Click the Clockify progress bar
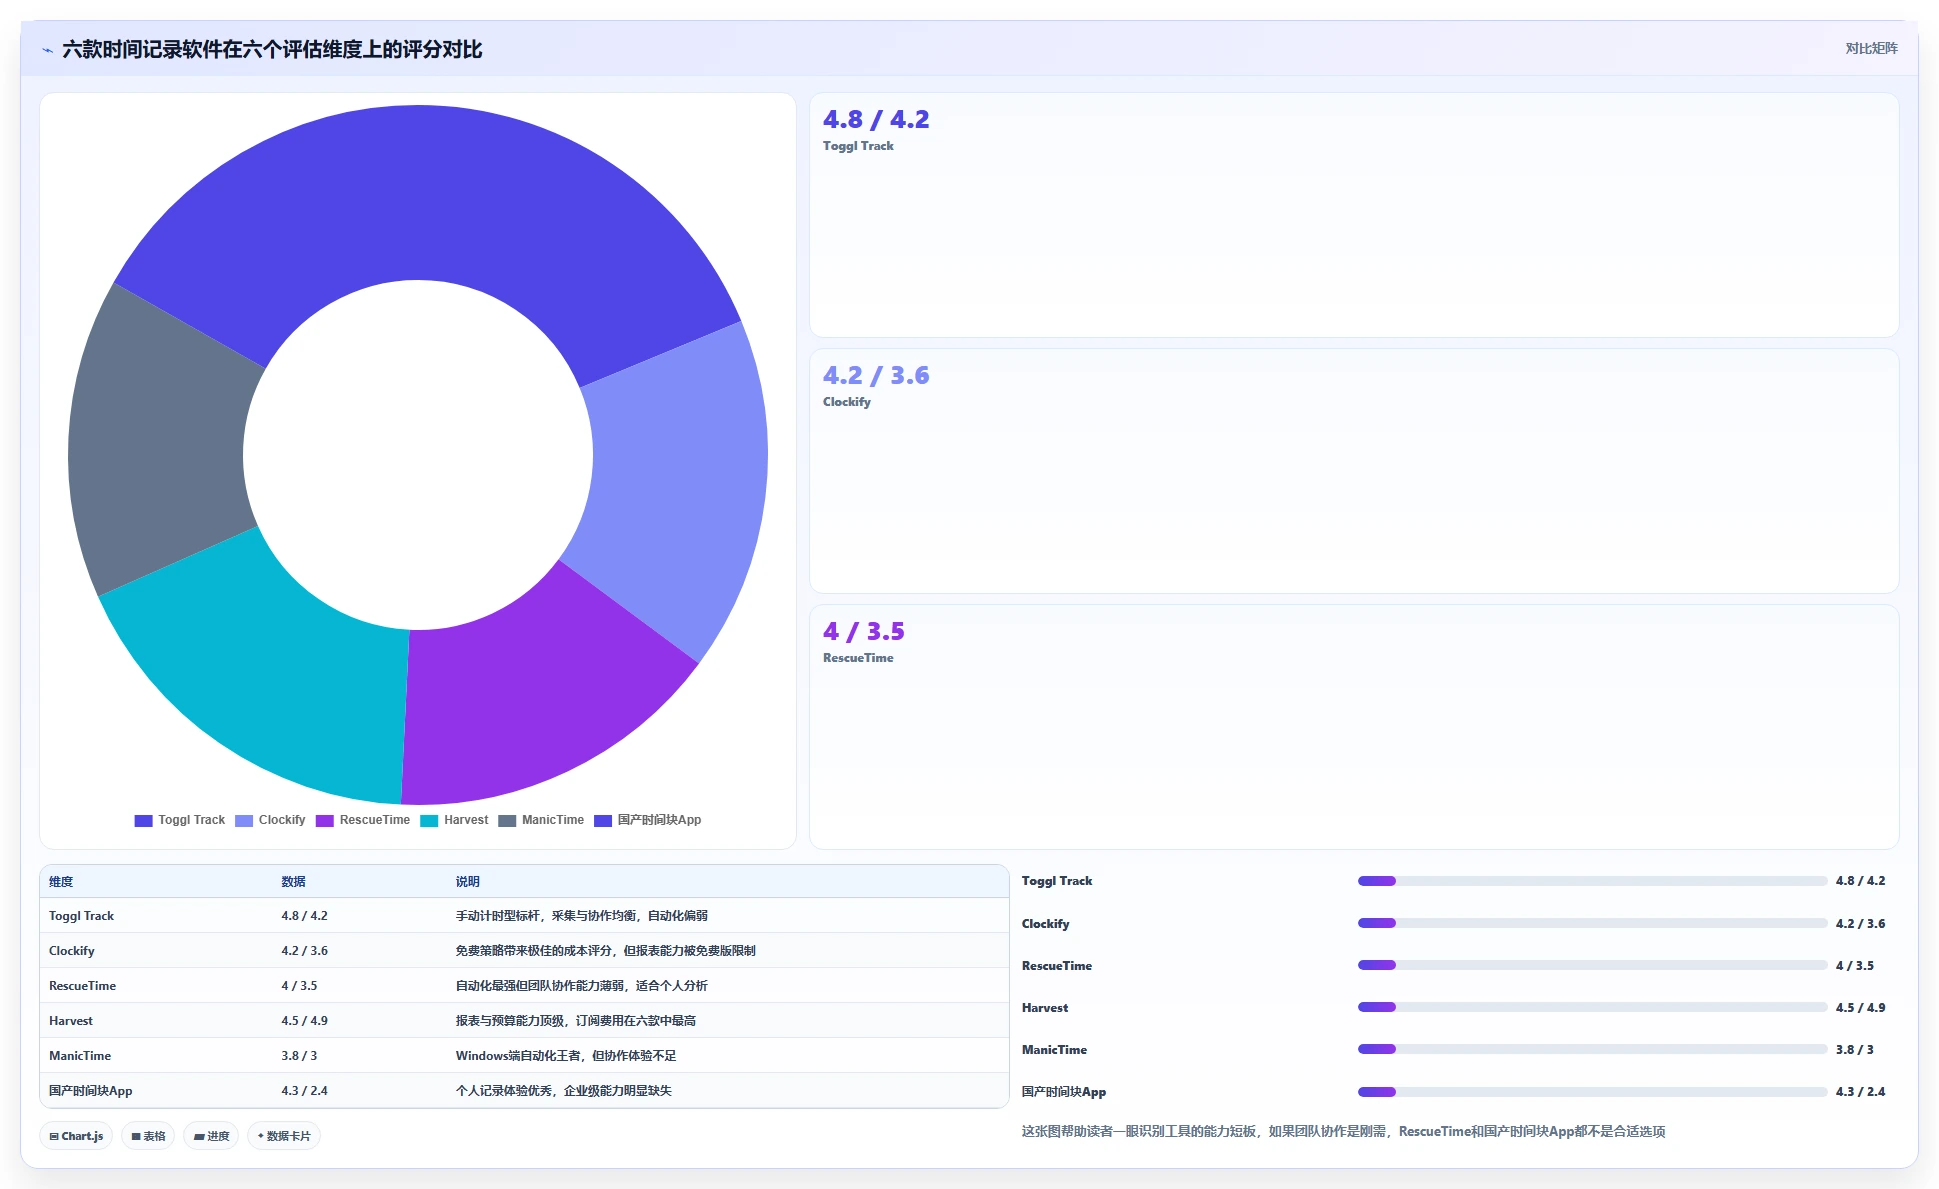The image size is (1939, 1189). (1592, 923)
